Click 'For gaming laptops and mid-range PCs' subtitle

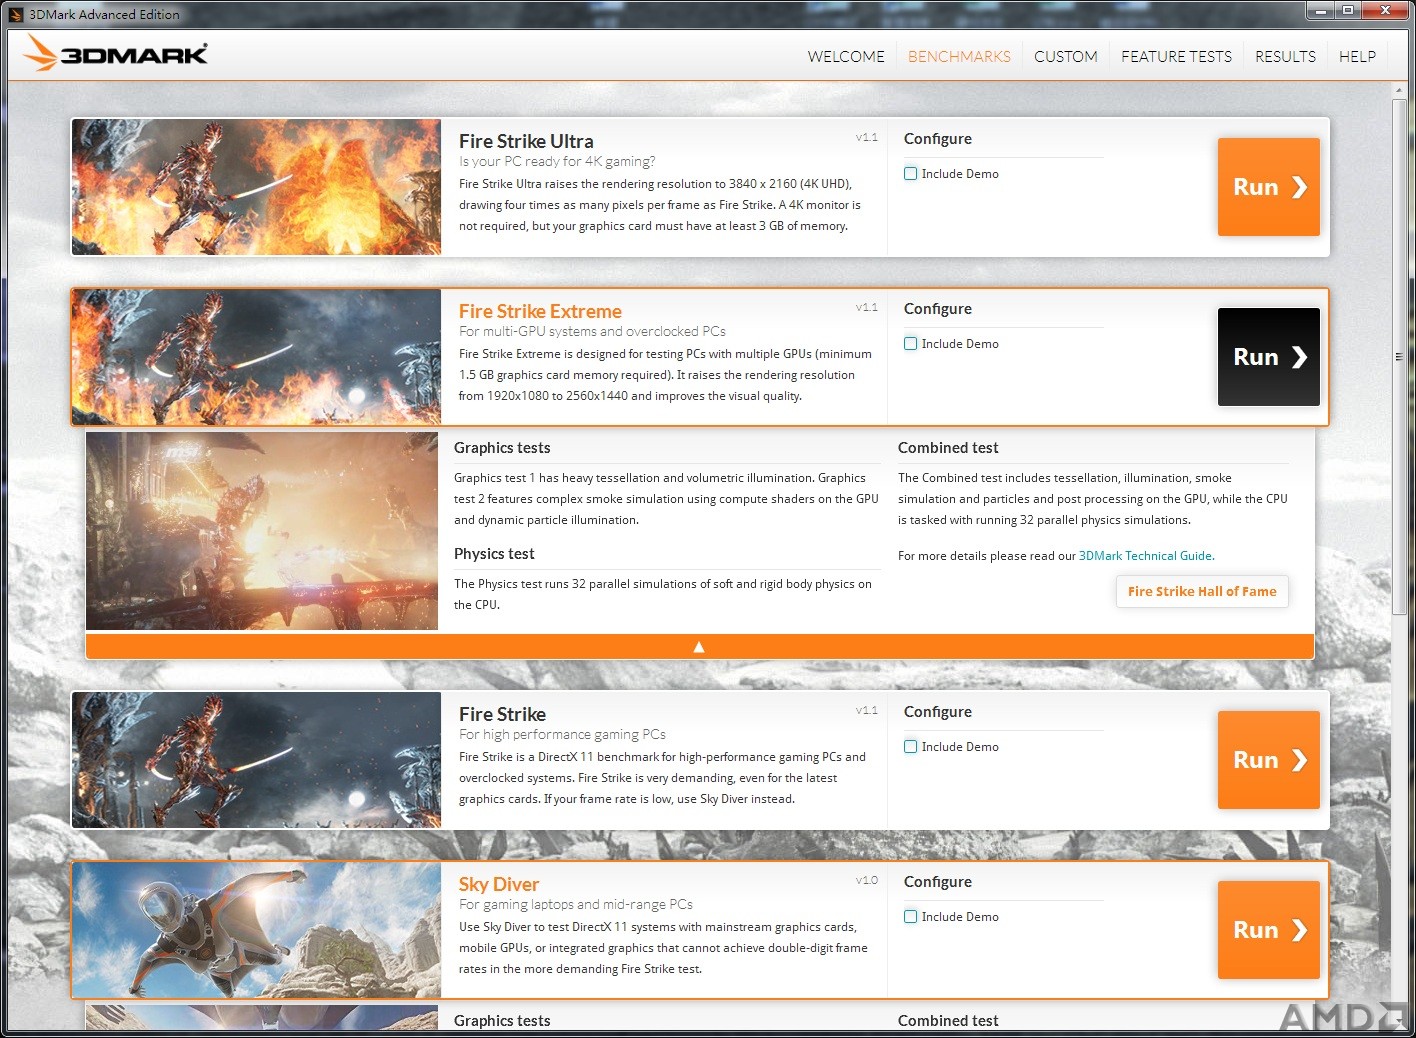576,904
